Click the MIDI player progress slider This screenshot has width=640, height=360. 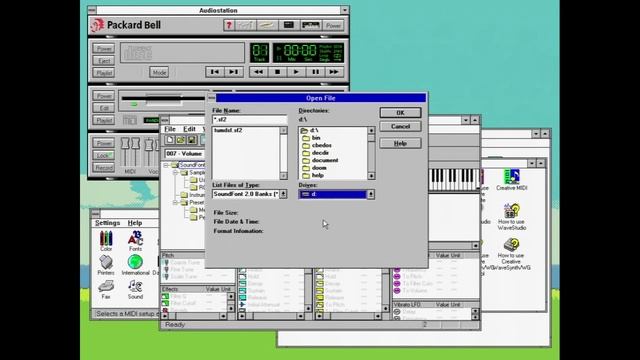pyautogui.click(x=163, y=98)
